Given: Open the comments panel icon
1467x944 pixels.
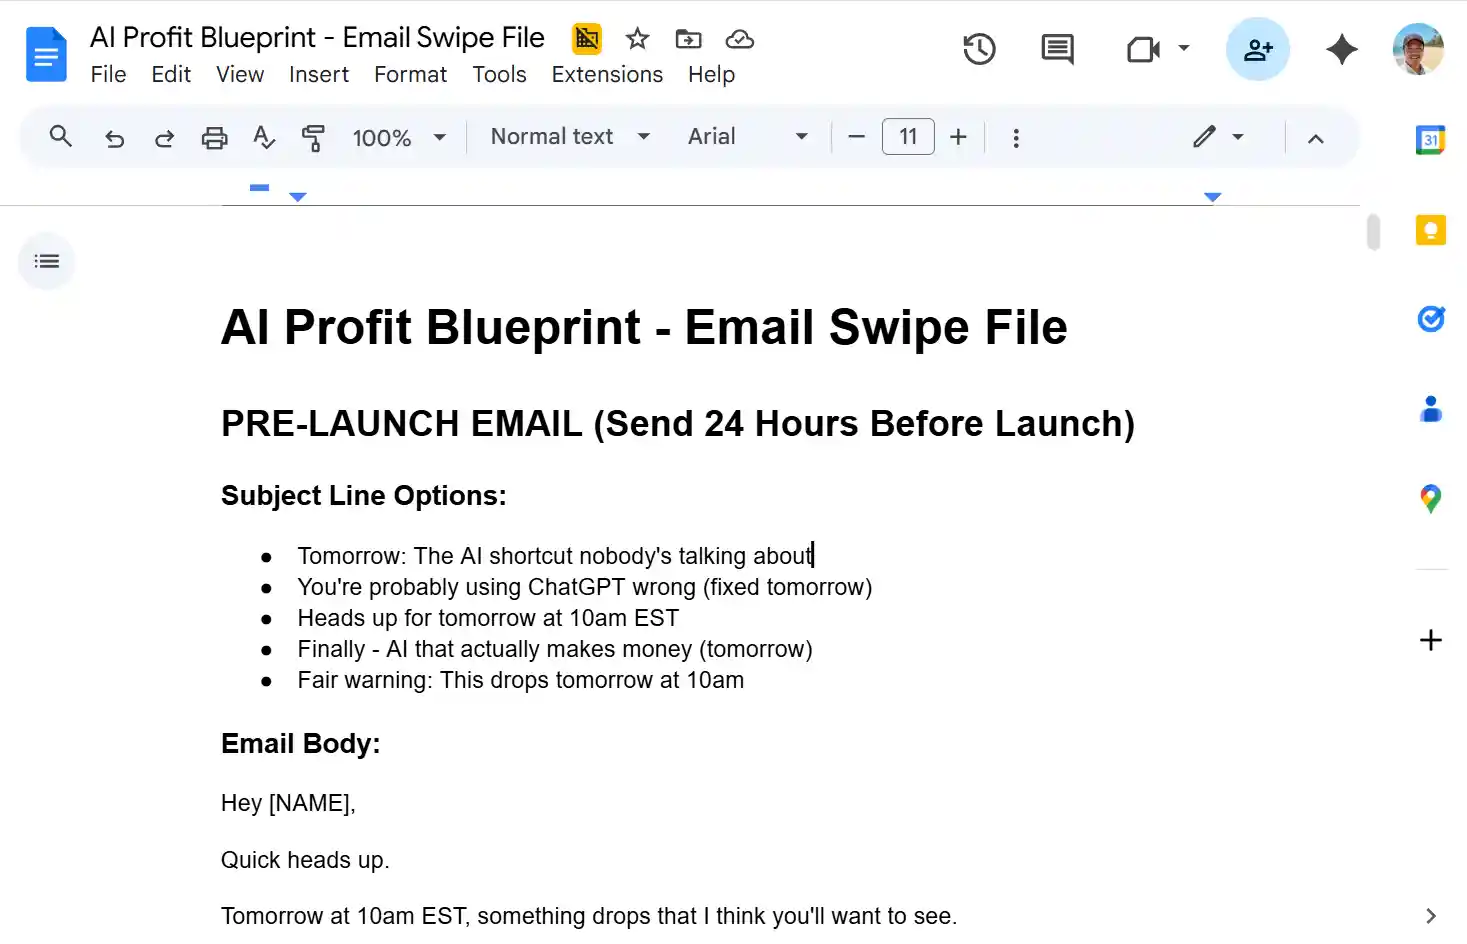Looking at the screenshot, I should point(1057,49).
